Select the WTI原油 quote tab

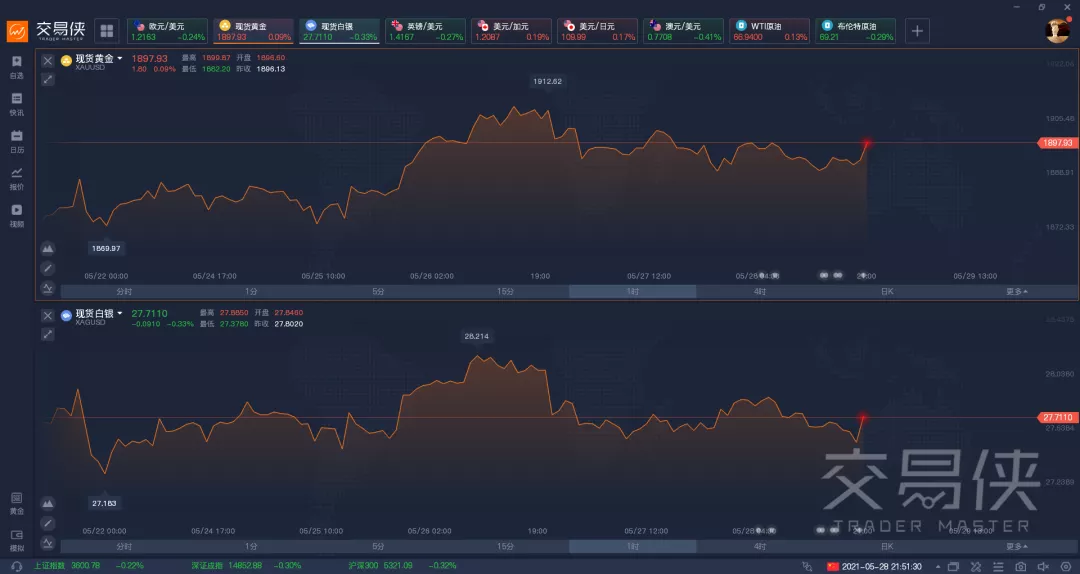click(x=769, y=31)
